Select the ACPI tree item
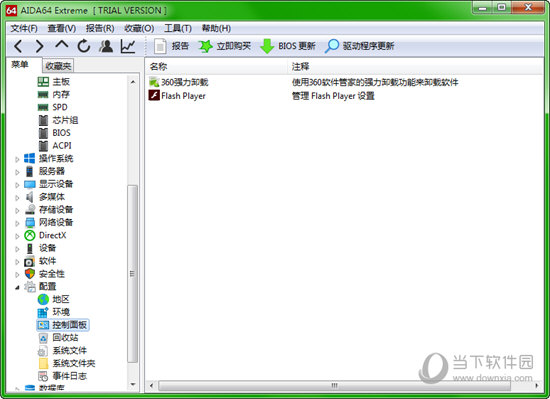 (55, 146)
